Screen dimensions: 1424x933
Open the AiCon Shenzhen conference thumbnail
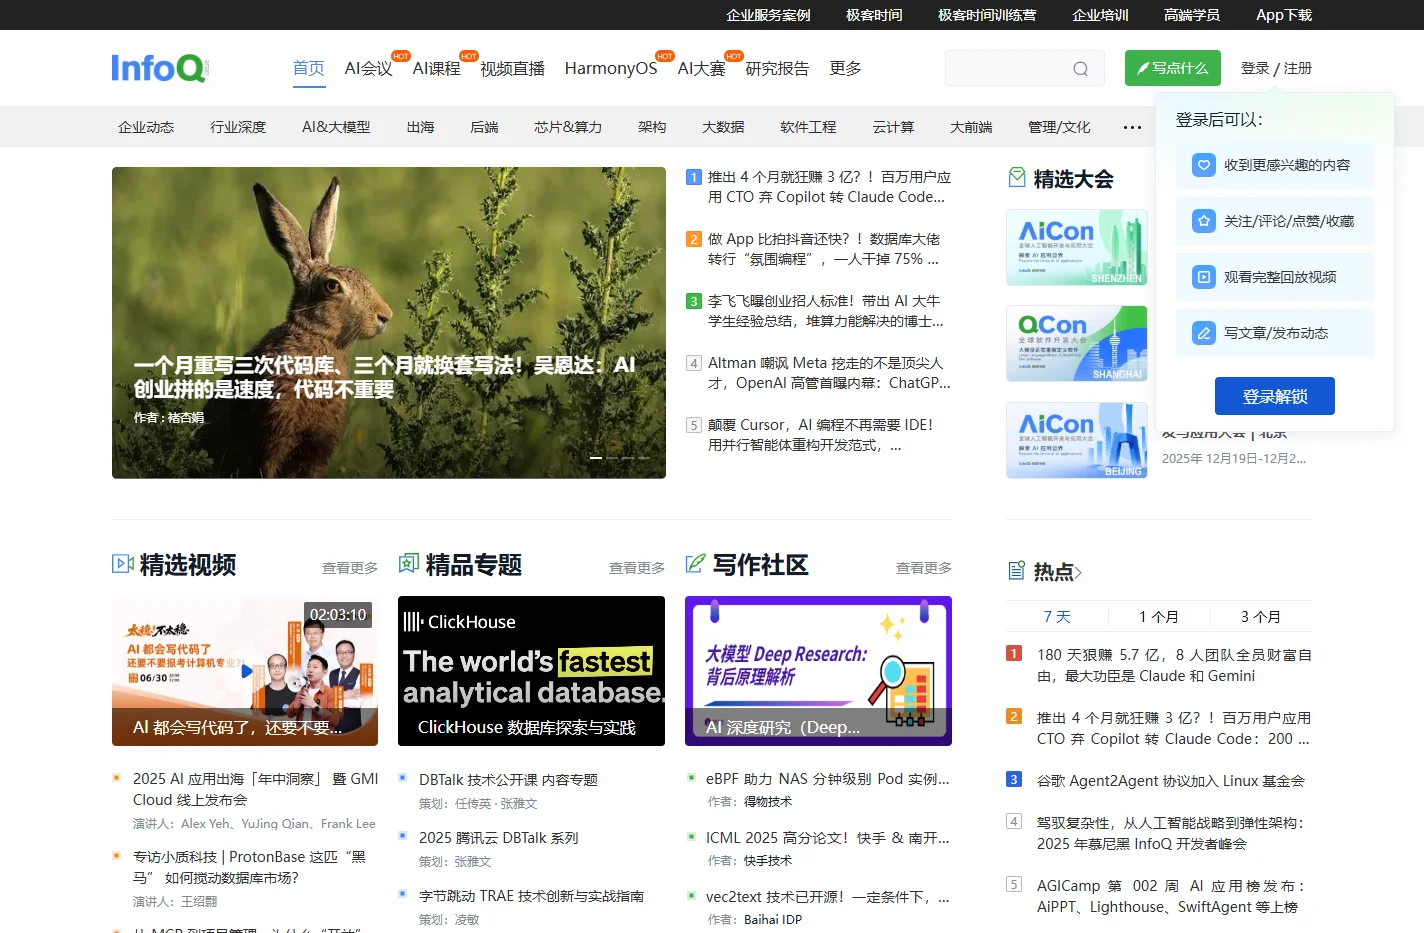(x=1076, y=247)
